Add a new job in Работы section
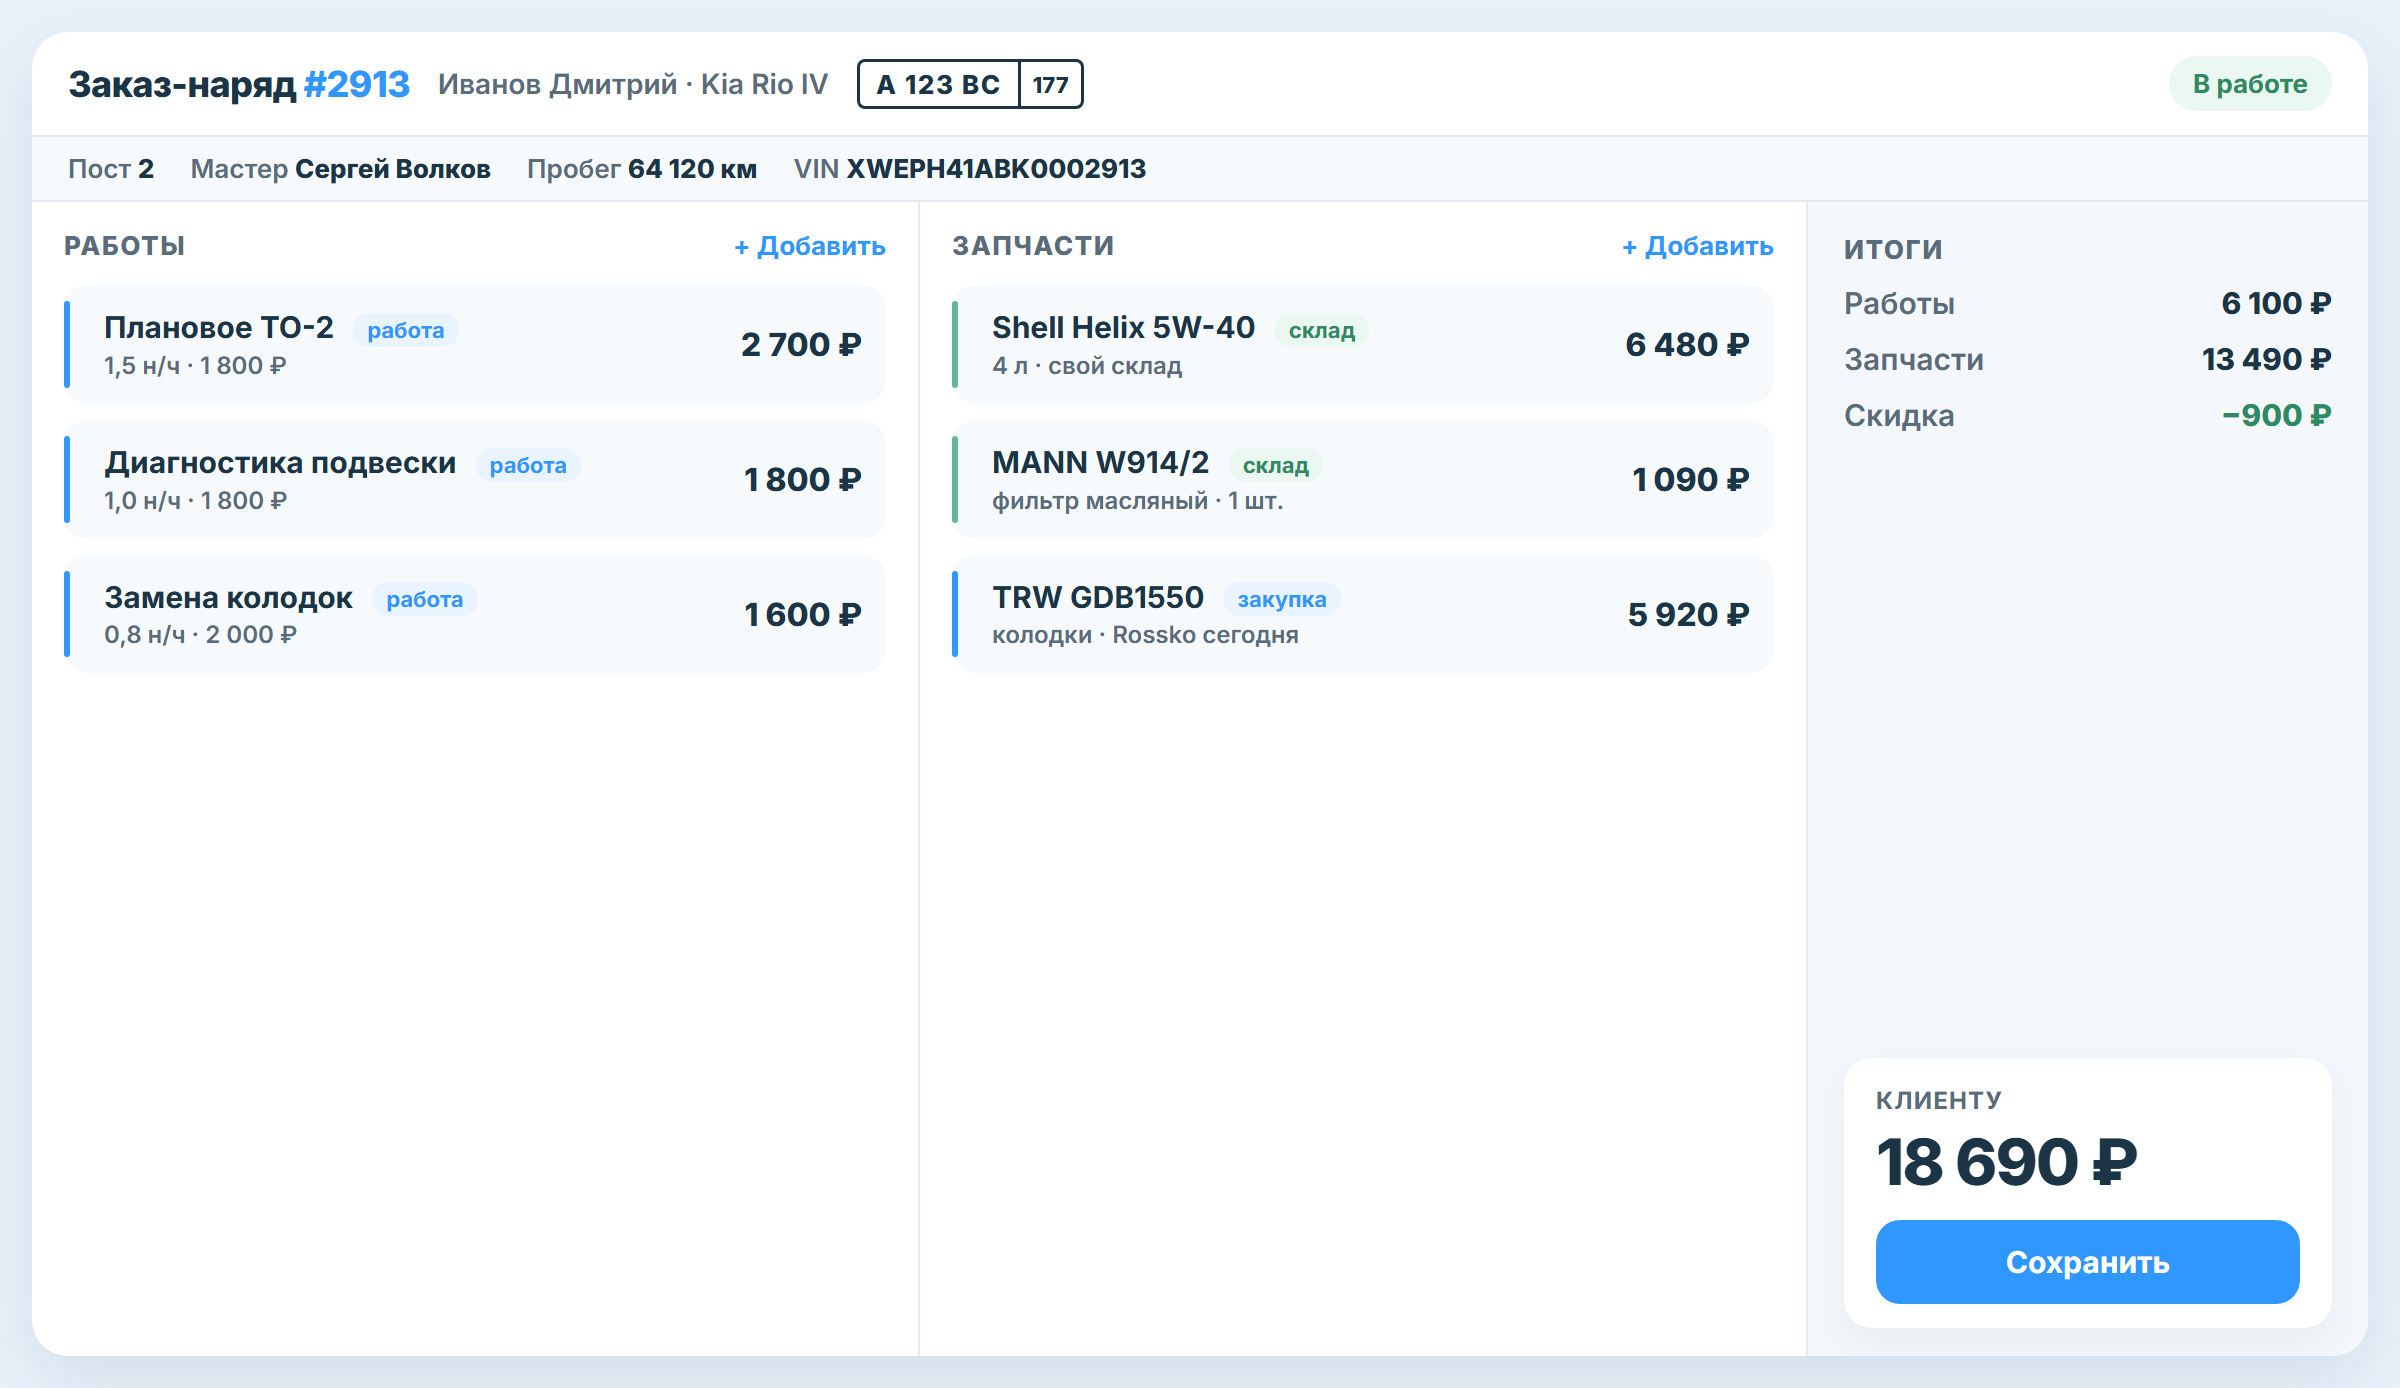Image resolution: width=2400 pixels, height=1388 pixels. (810, 246)
